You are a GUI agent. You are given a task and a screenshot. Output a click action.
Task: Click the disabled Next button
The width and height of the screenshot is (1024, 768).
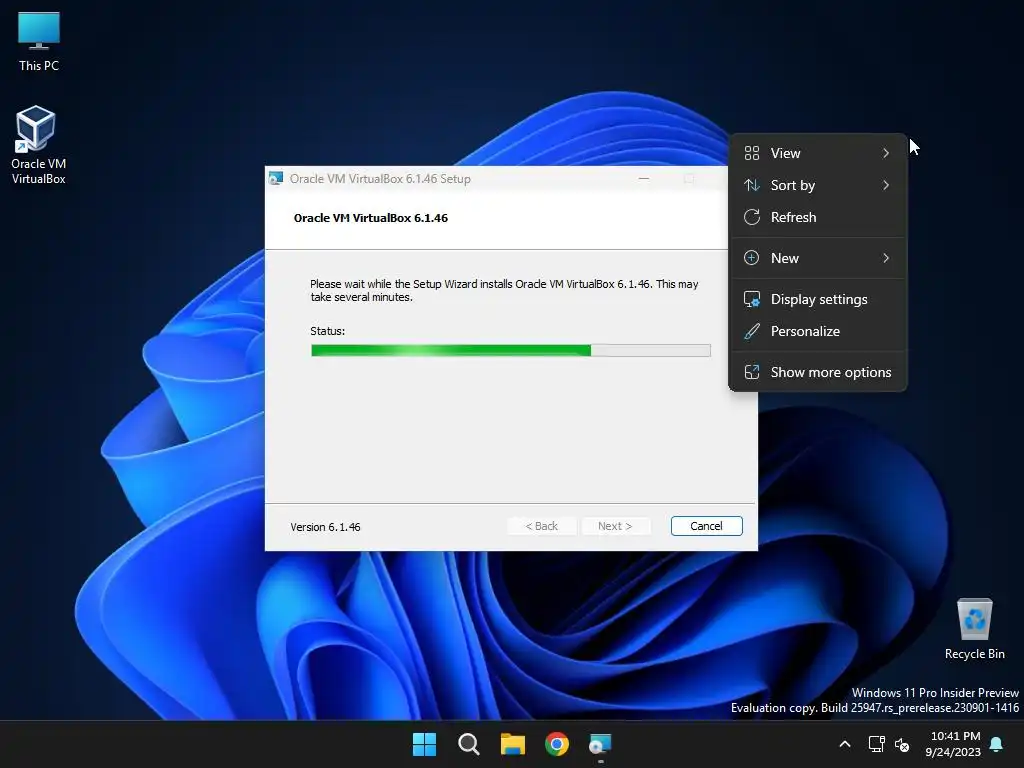point(615,526)
